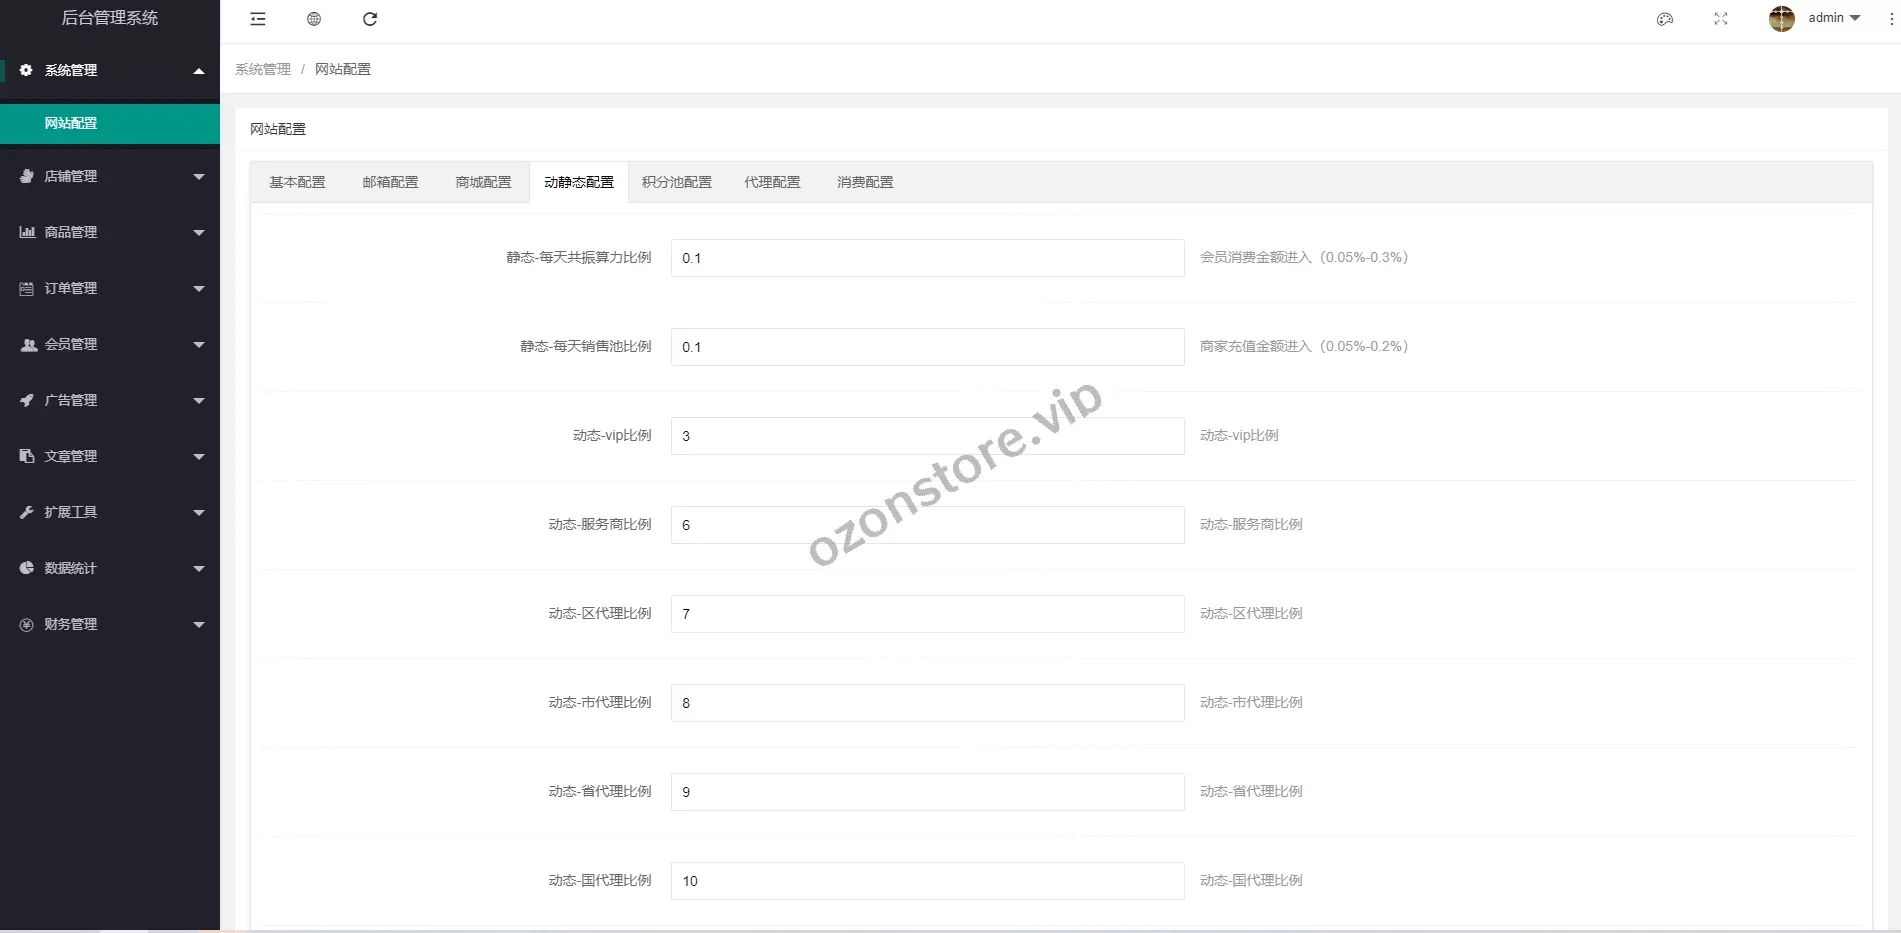Open the 消费配置 tab
This screenshot has height=933, width=1901.
click(865, 182)
